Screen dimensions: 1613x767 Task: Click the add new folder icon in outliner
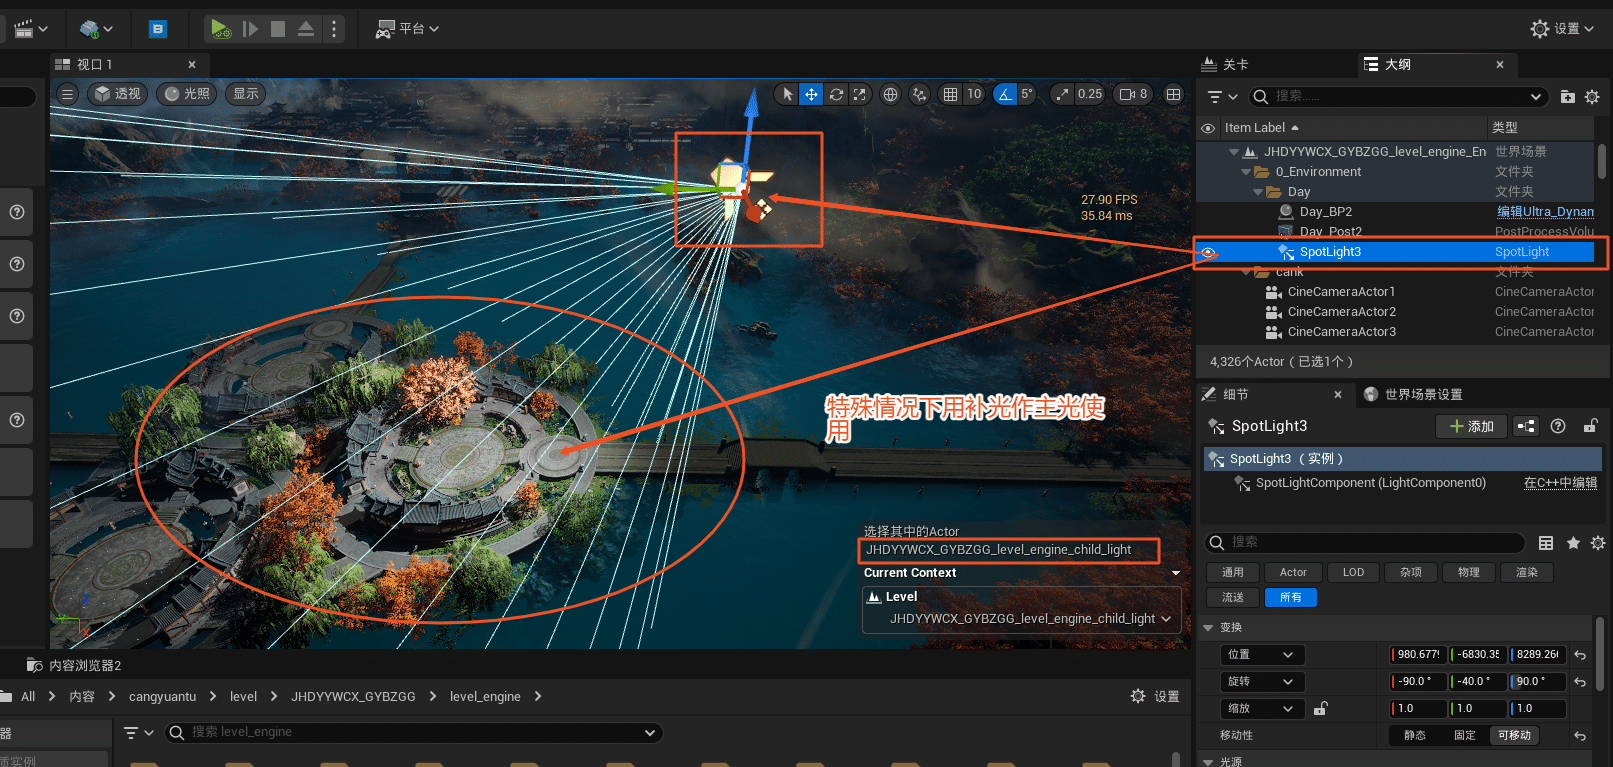pyautogui.click(x=1567, y=97)
